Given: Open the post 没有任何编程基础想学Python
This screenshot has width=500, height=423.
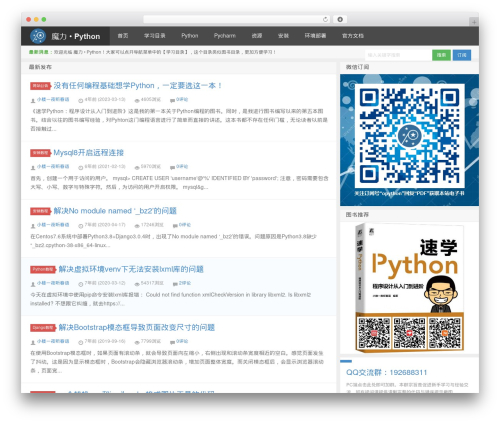Looking at the screenshot, I should [138, 86].
